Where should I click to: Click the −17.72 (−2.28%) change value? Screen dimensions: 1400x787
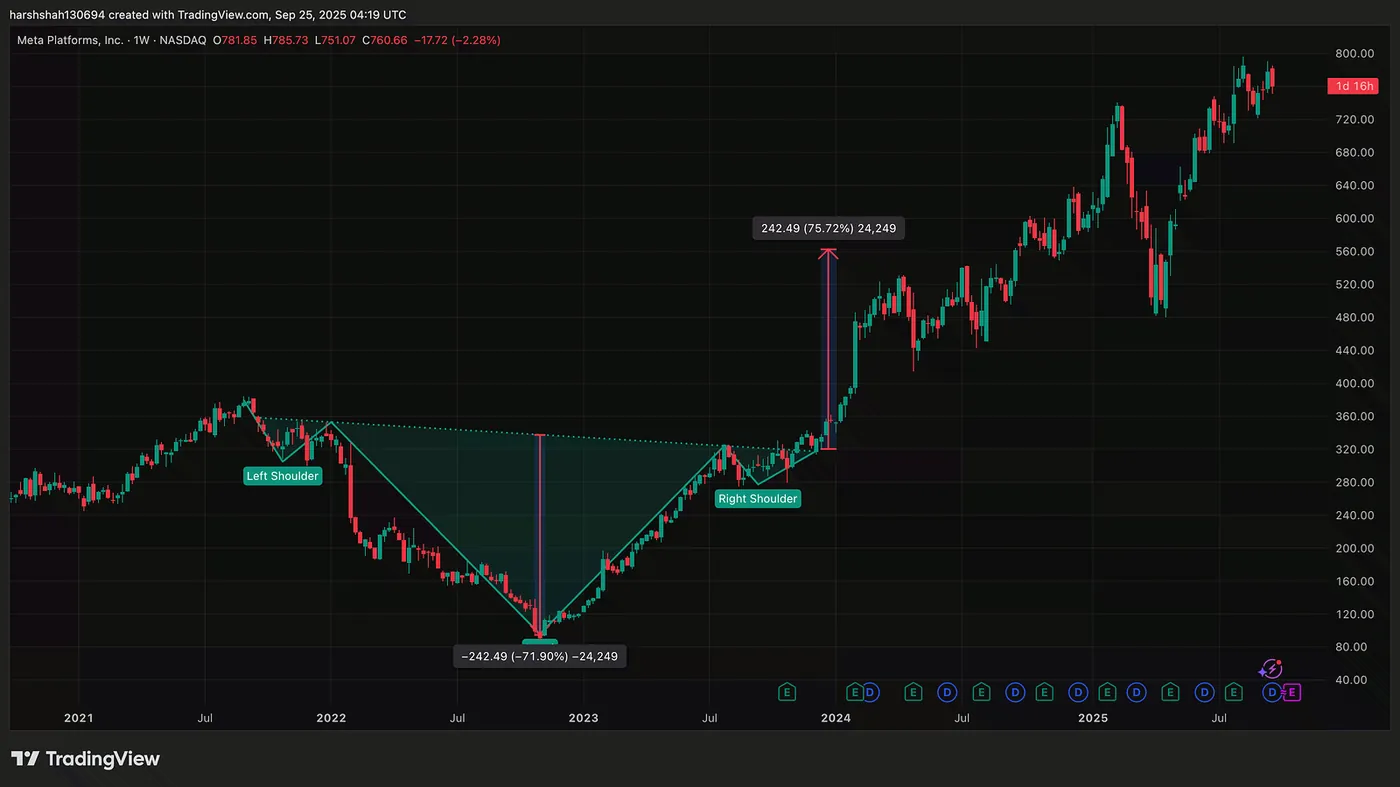click(458, 40)
